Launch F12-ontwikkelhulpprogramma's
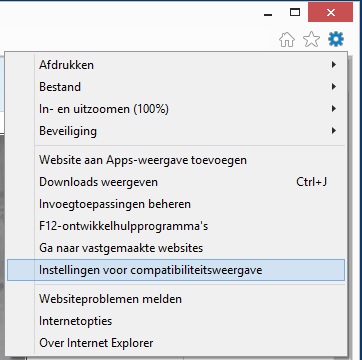Image resolution: width=362 pixels, height=360 pixels. (176, 226)
